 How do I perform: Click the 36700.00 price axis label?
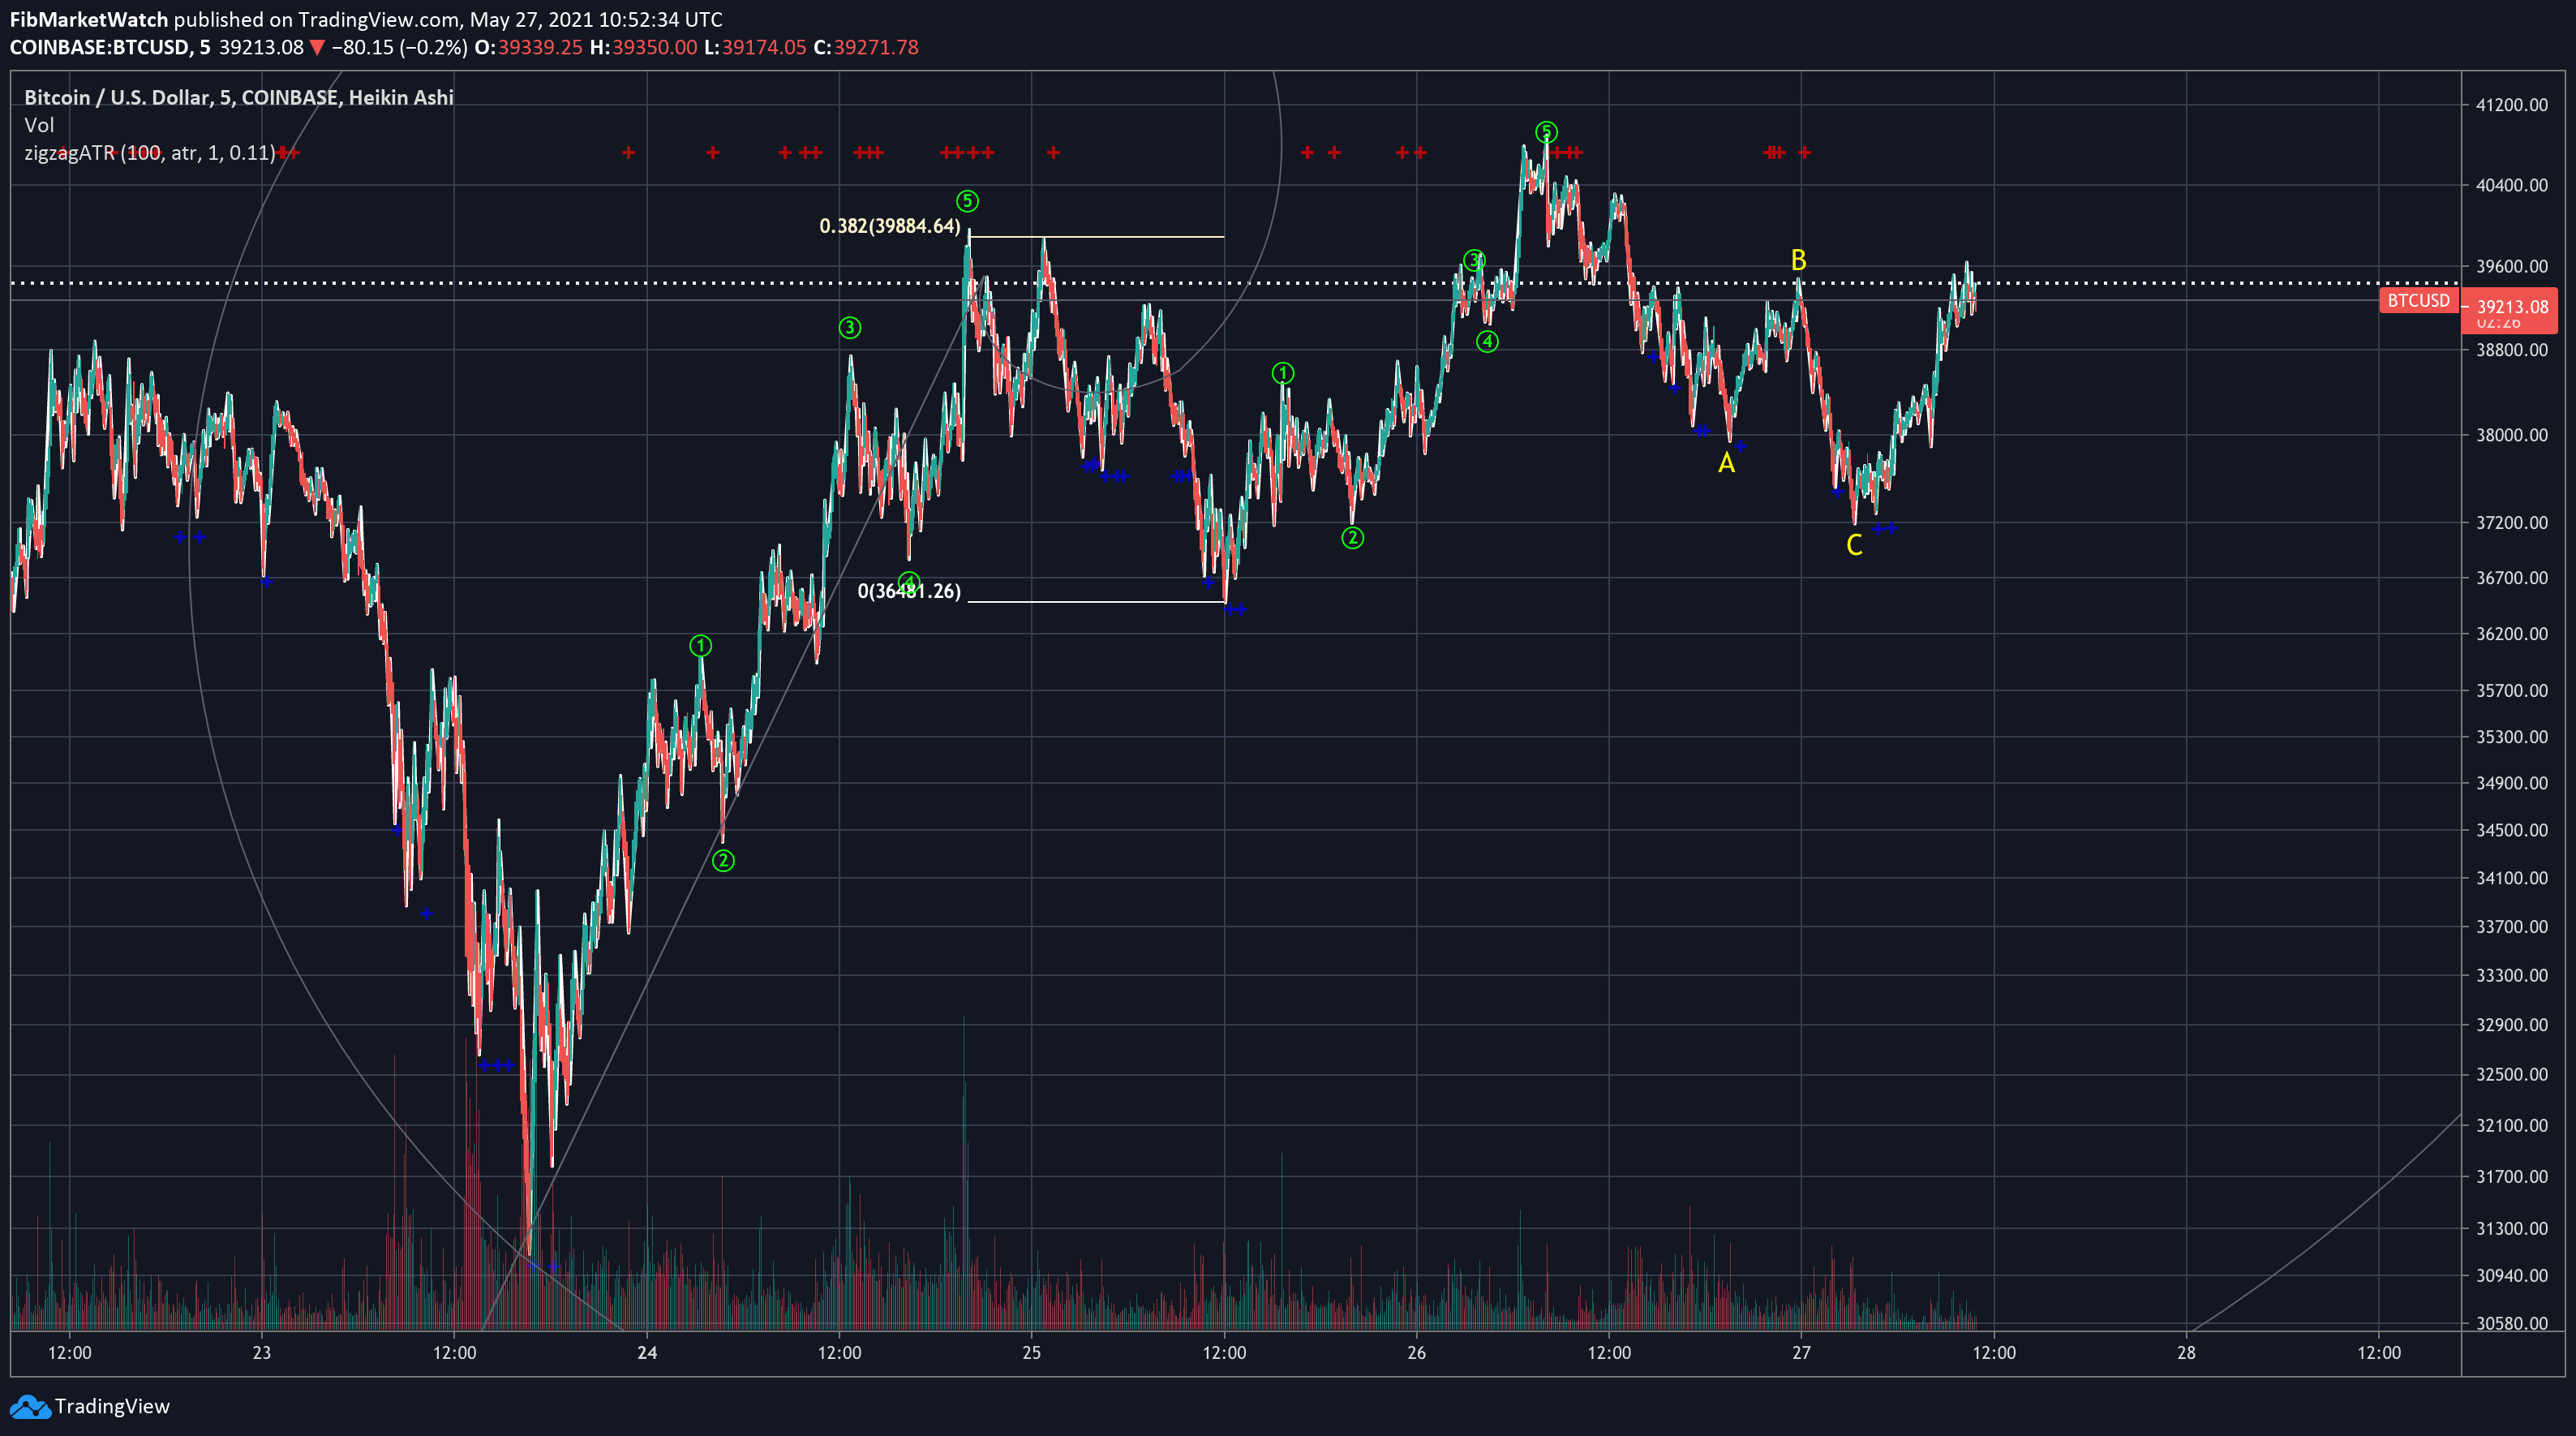(x=2512, y=578)
